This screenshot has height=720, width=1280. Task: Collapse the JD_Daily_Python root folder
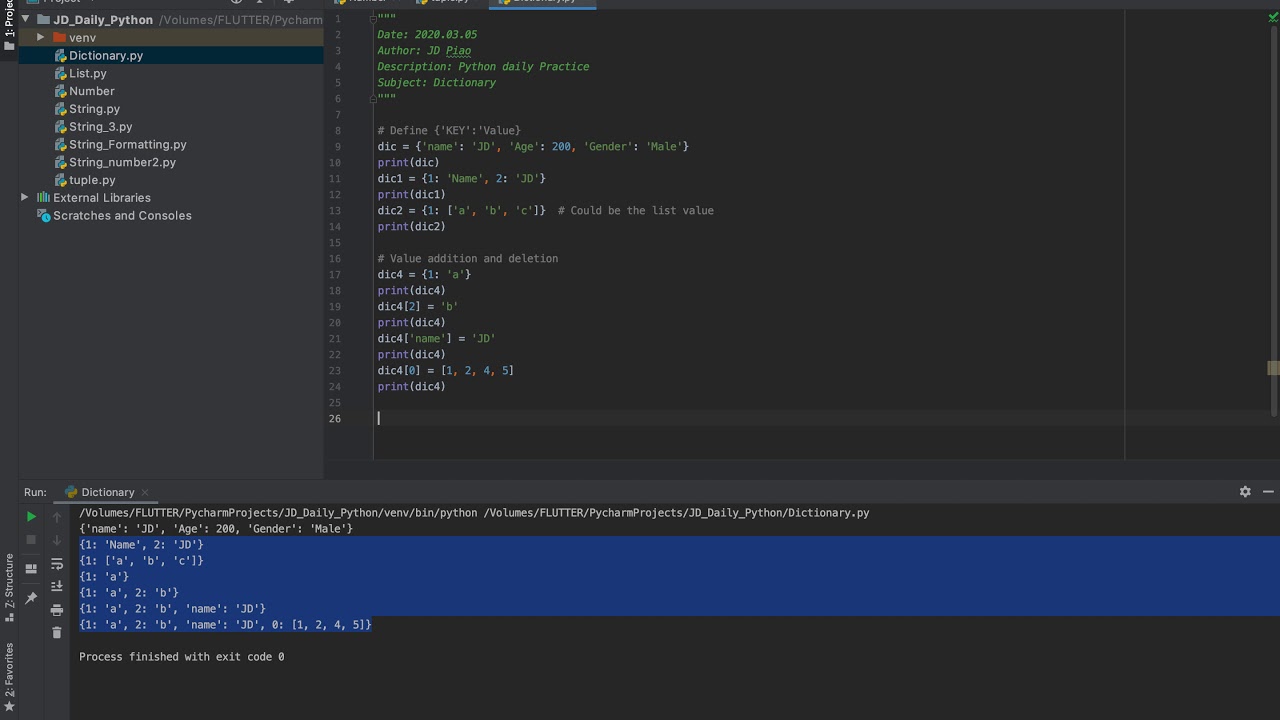[25, 19]
